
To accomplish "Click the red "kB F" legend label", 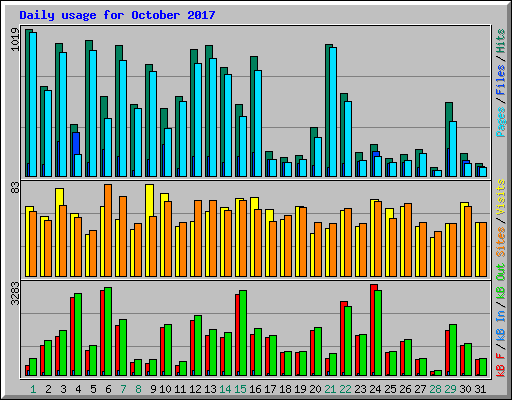I will [501, 364].
